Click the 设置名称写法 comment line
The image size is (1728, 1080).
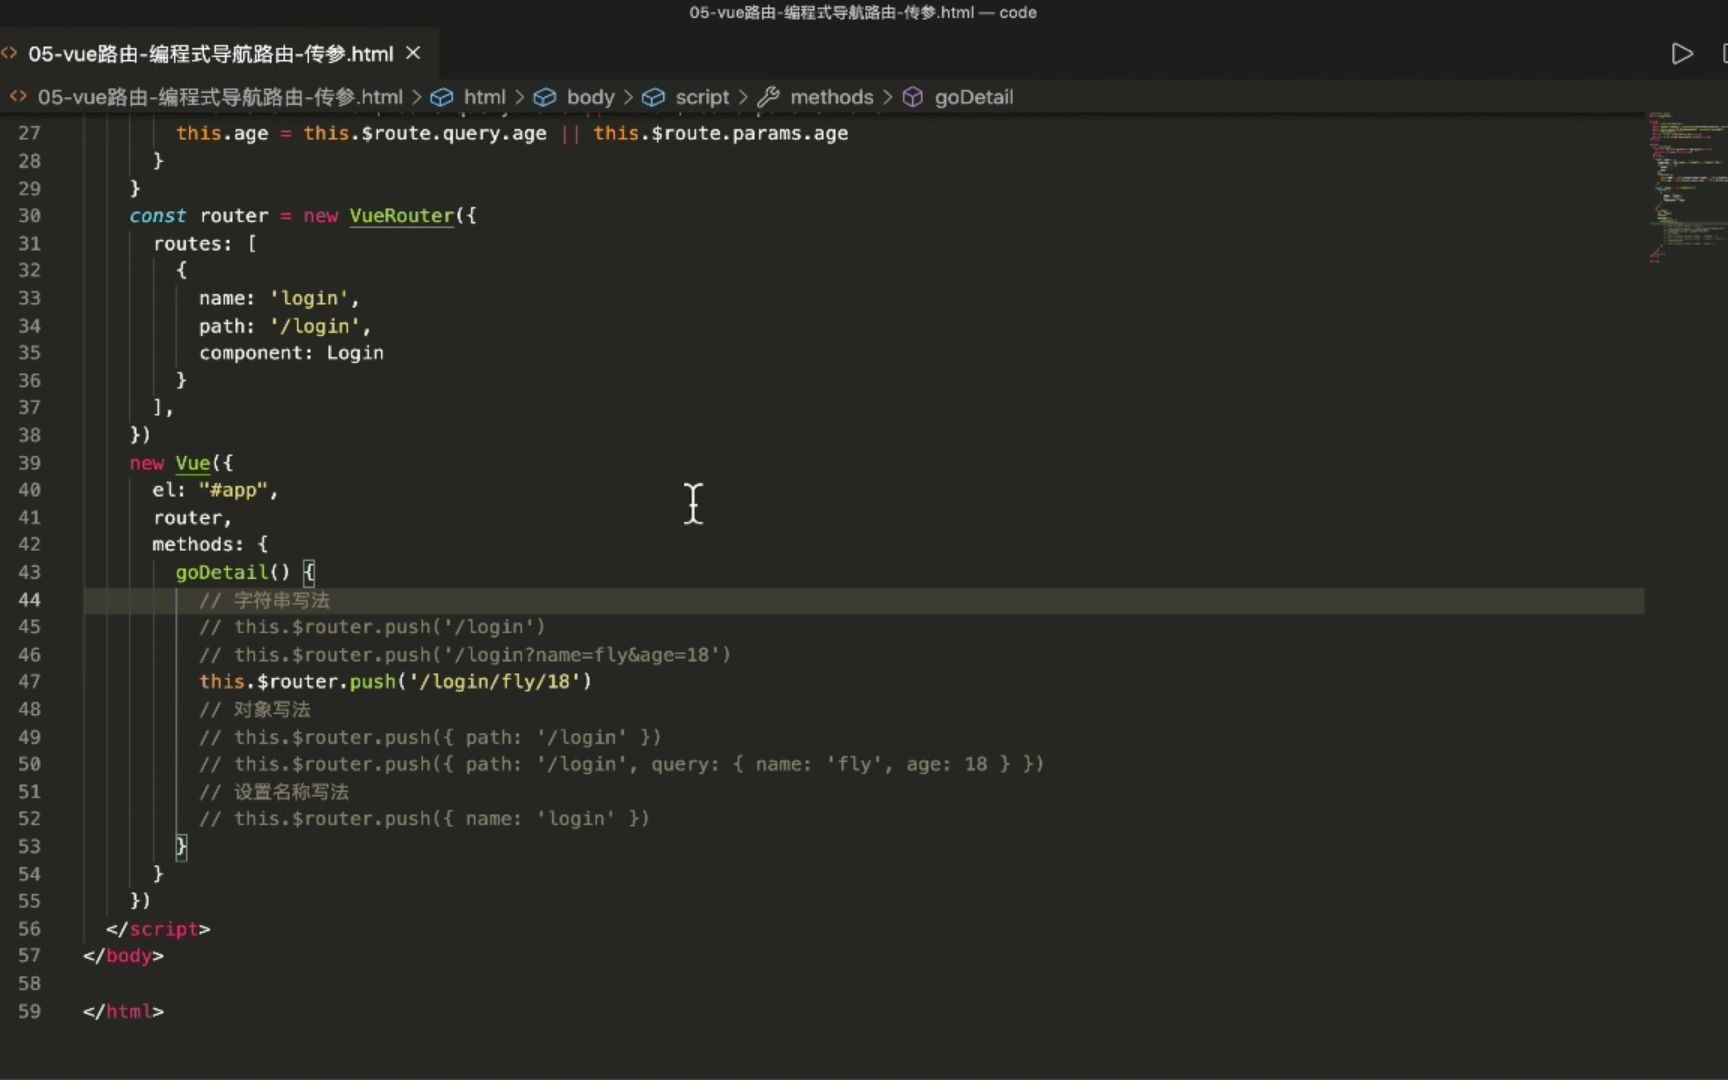coord(274,792)
